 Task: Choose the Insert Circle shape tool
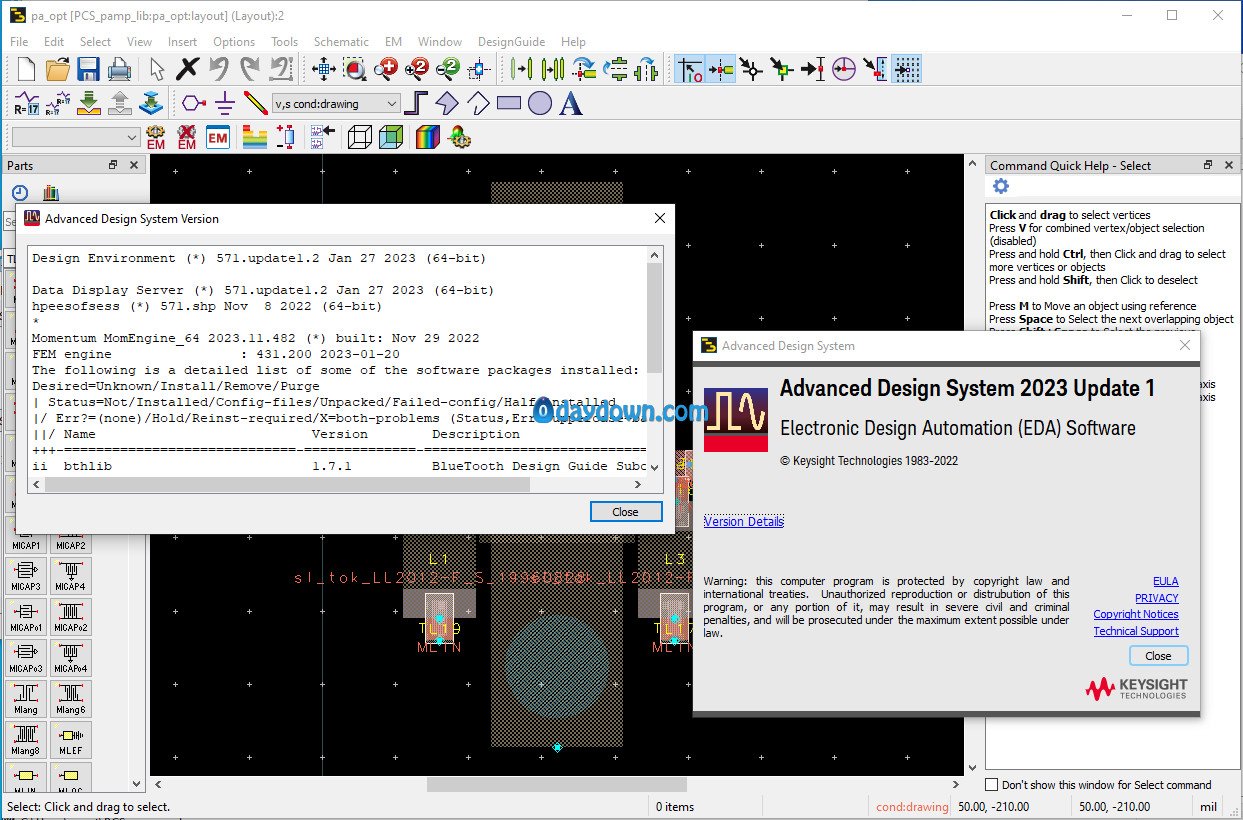(x=540, y=103)
